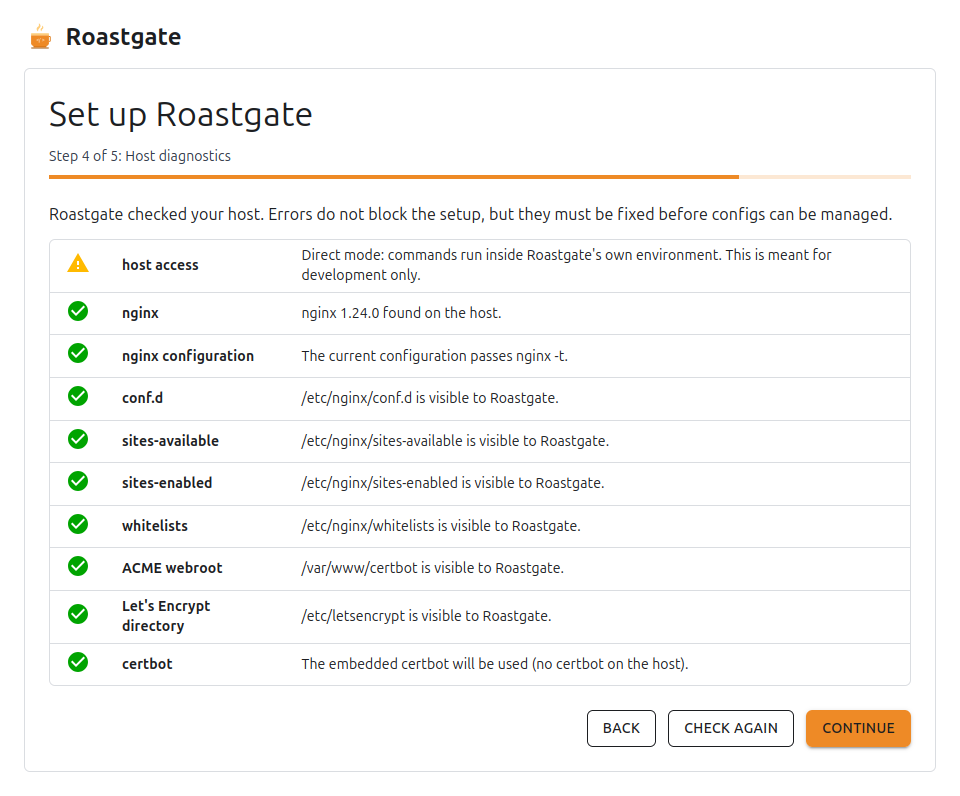This screenshot has width=960, height=796.
Task: Click the 'whitelists' row label
Action: [x=155, y=526]
